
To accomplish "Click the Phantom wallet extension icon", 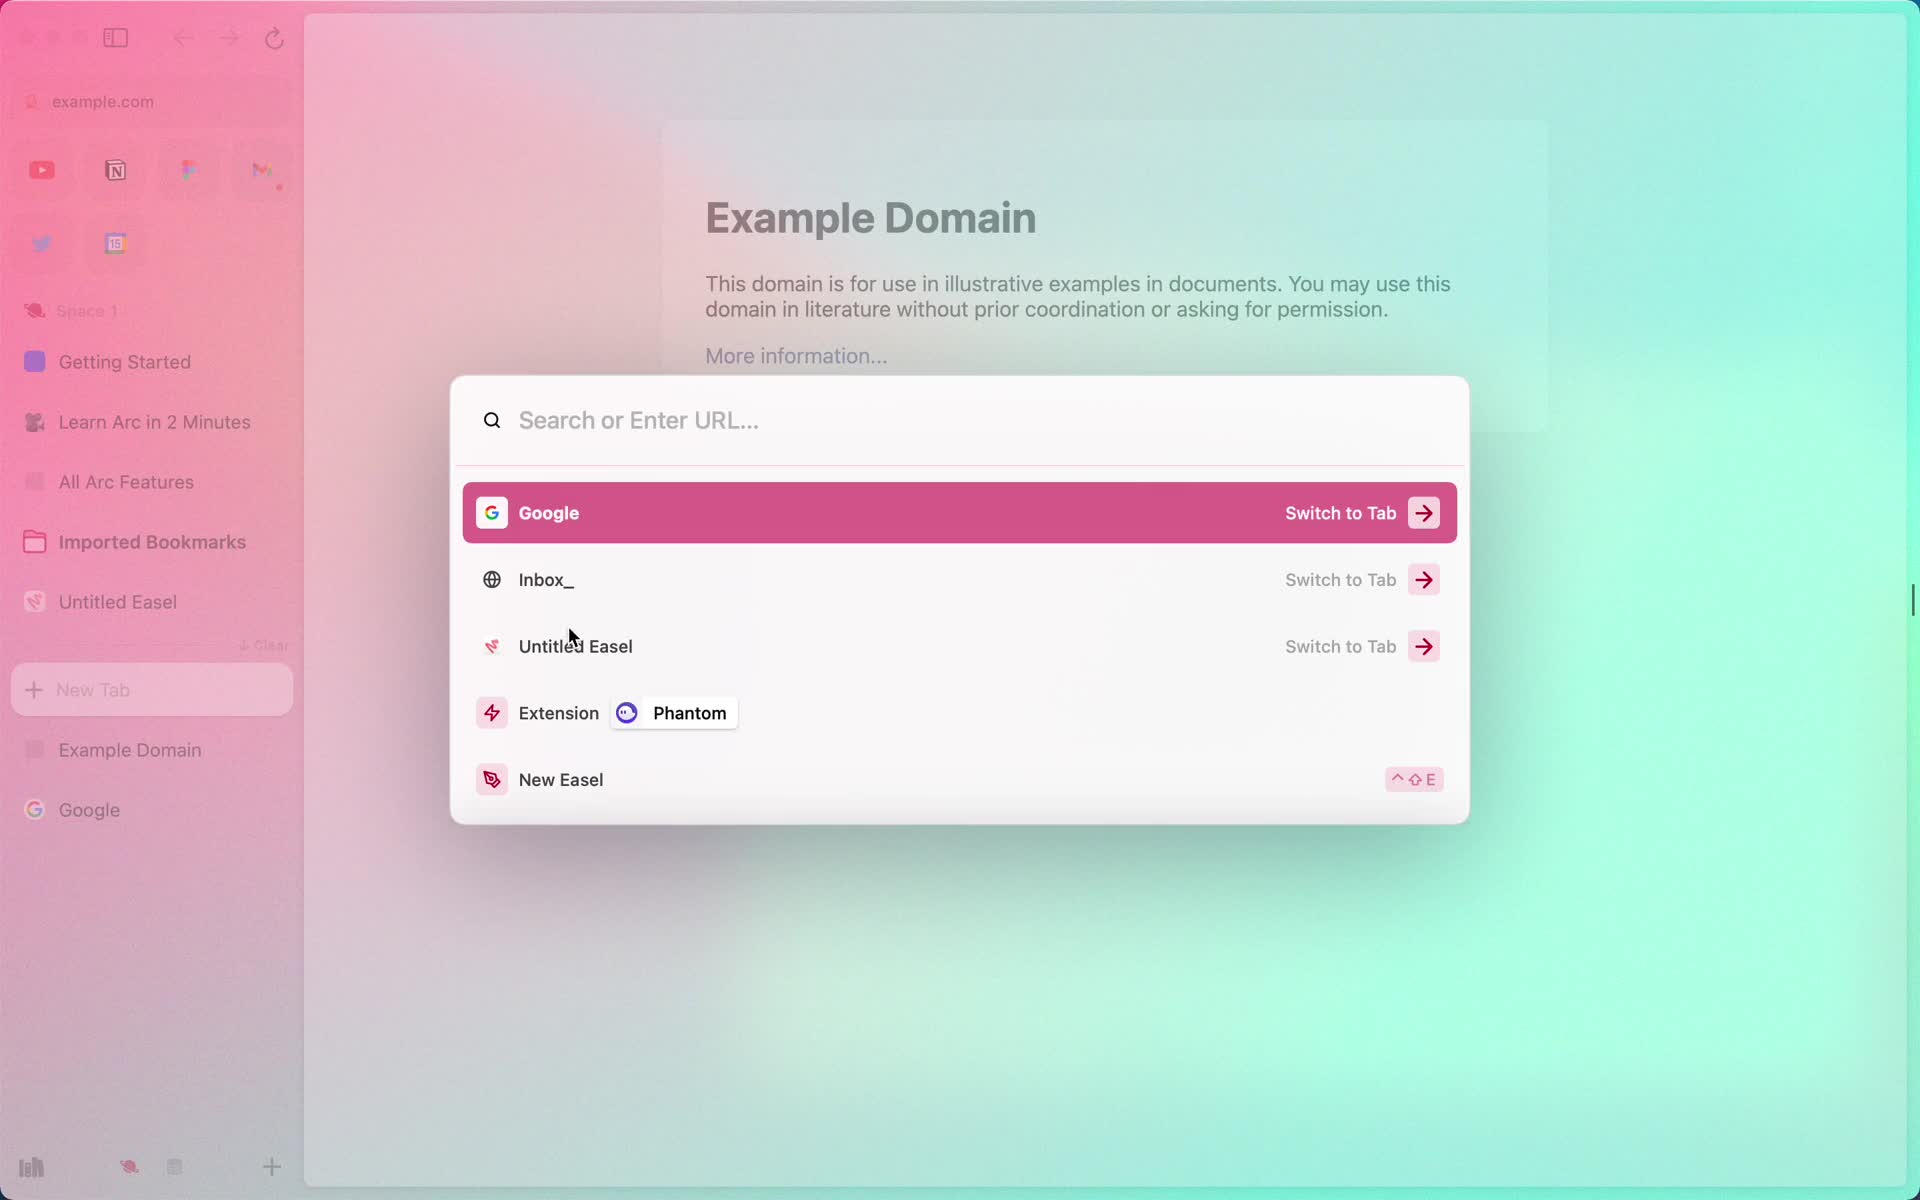I will click(x=626, y=712).
